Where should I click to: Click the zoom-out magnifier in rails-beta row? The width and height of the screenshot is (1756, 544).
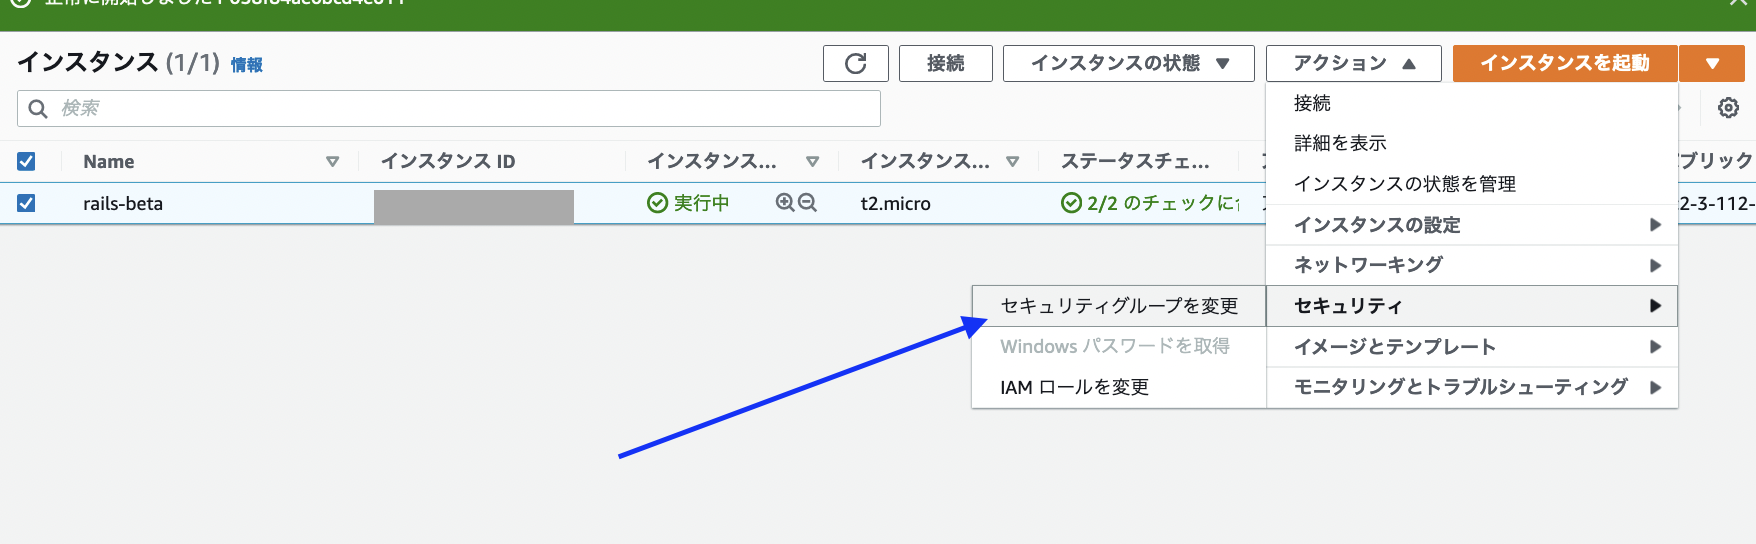pyautogui.click(x=807, y=203)
